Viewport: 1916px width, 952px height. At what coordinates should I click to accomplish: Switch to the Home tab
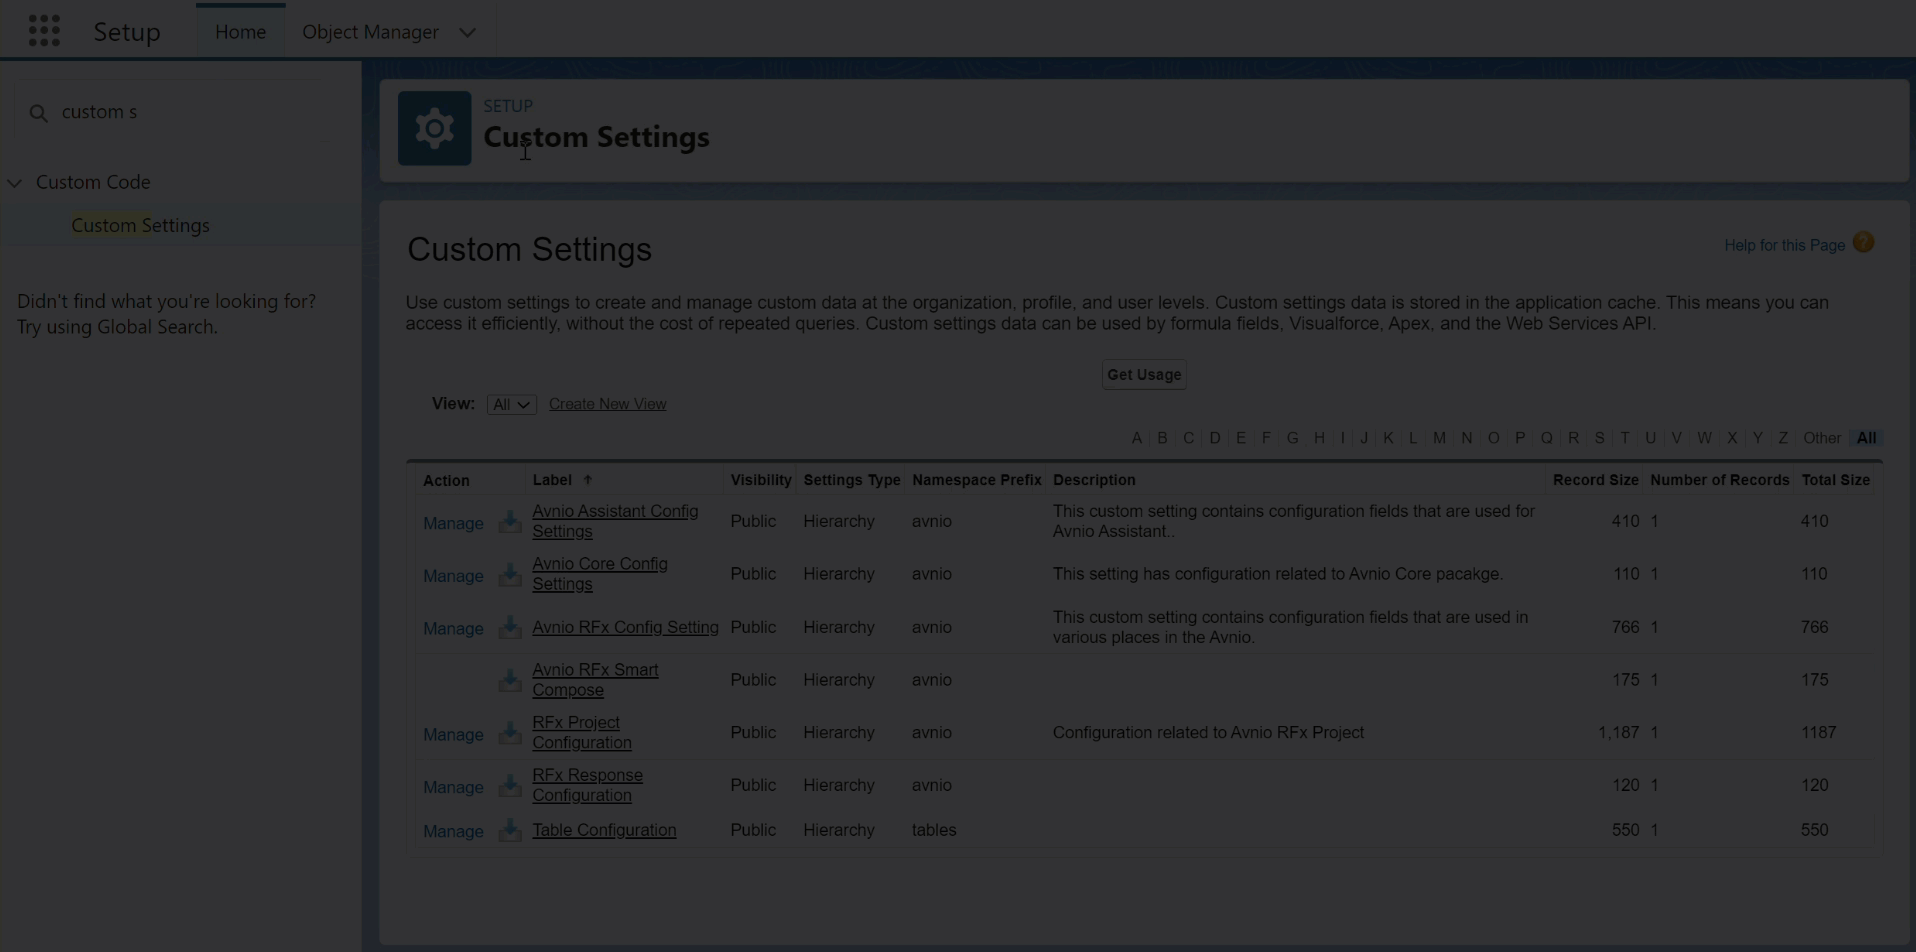(240, 32)
